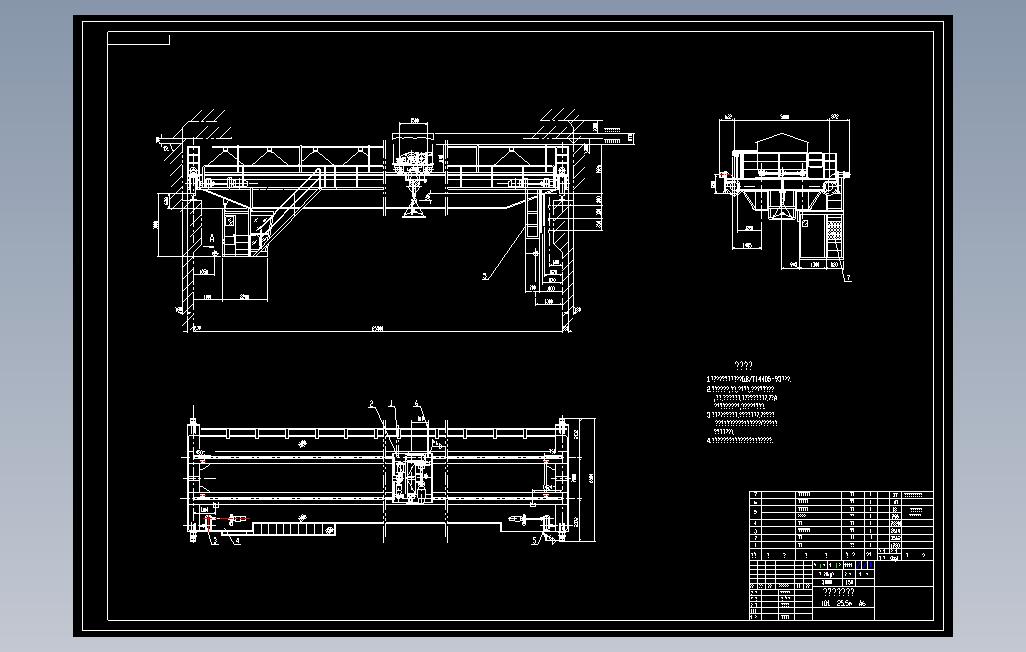Click the overall span dimension under front view
The width and height of the screenshot is (1026, 652).
point(378,329)
